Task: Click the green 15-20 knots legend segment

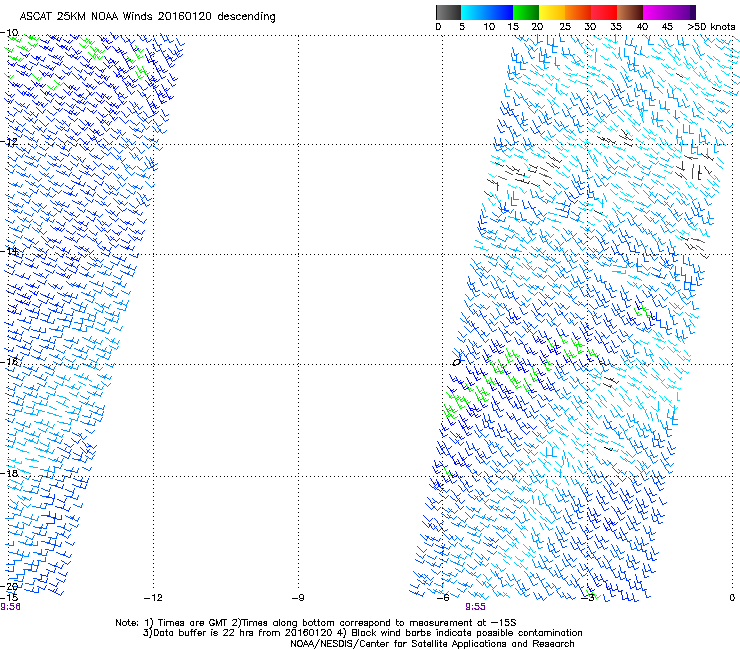Action: coord(526,12)
